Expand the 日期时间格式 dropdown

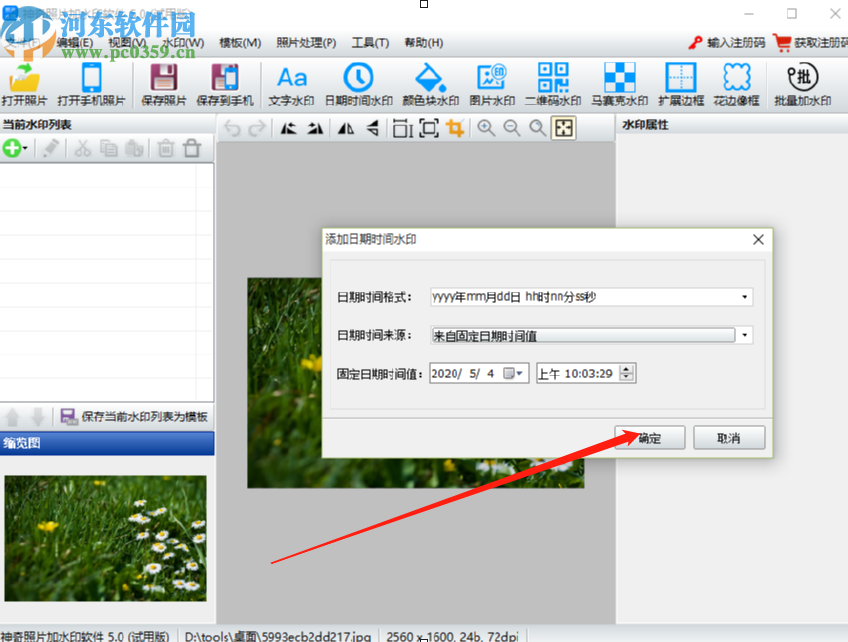pyautogui.click(x=744, y=297)
